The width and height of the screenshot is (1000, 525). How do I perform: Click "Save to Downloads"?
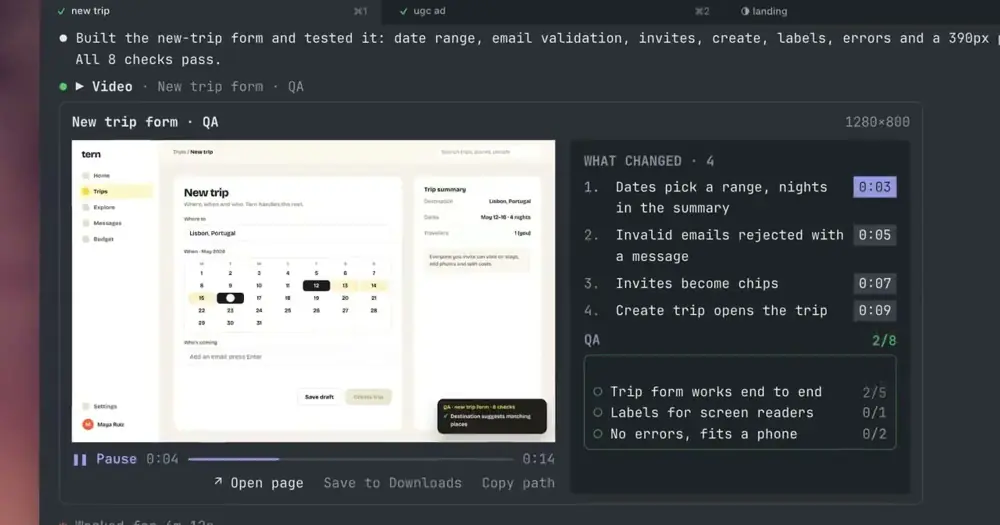pyautogui.click(x=392, y=483)
